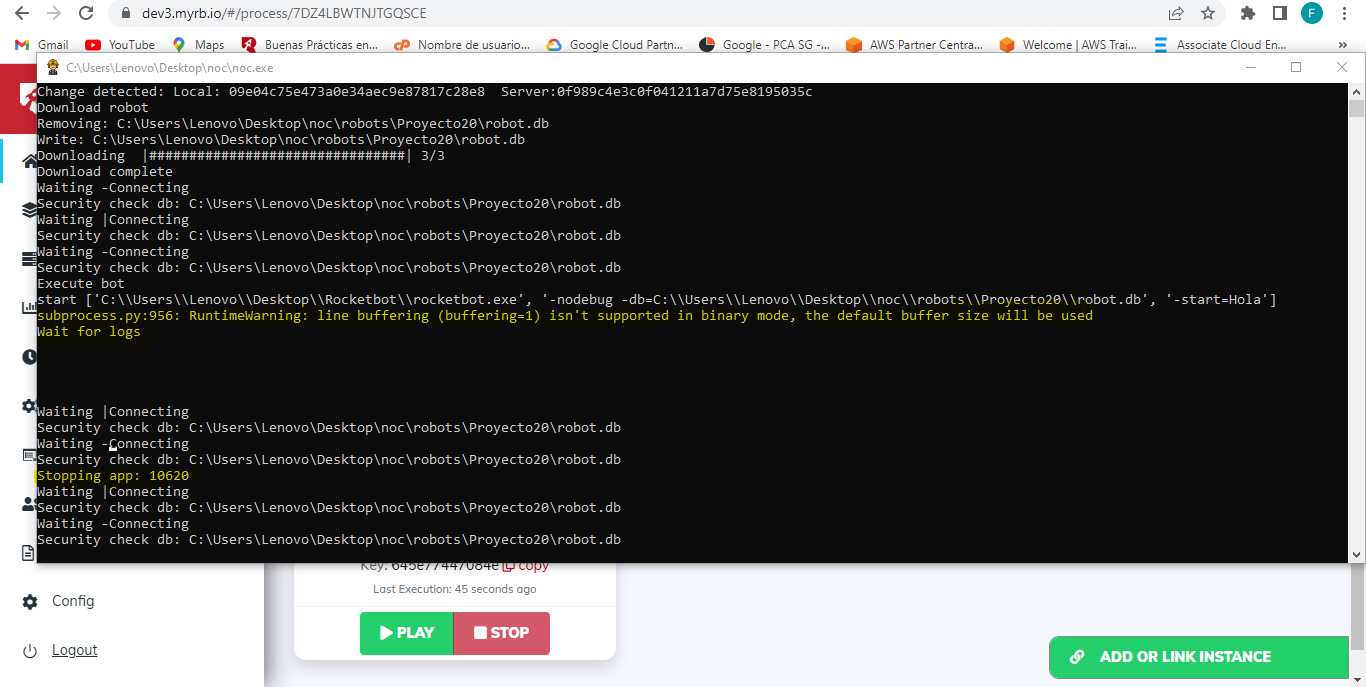1366x687 pixels.
Task: Click the Config gear icon
Action: pyautogui.click(x=31, y=602)
